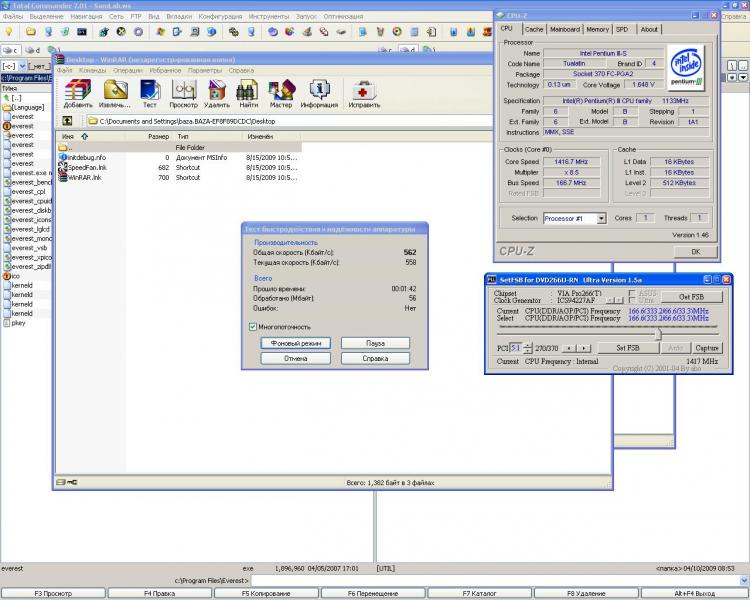Screen dimensions: 750x600
Task: Open Total Commander Конфигурация menu
Action: 221,16
